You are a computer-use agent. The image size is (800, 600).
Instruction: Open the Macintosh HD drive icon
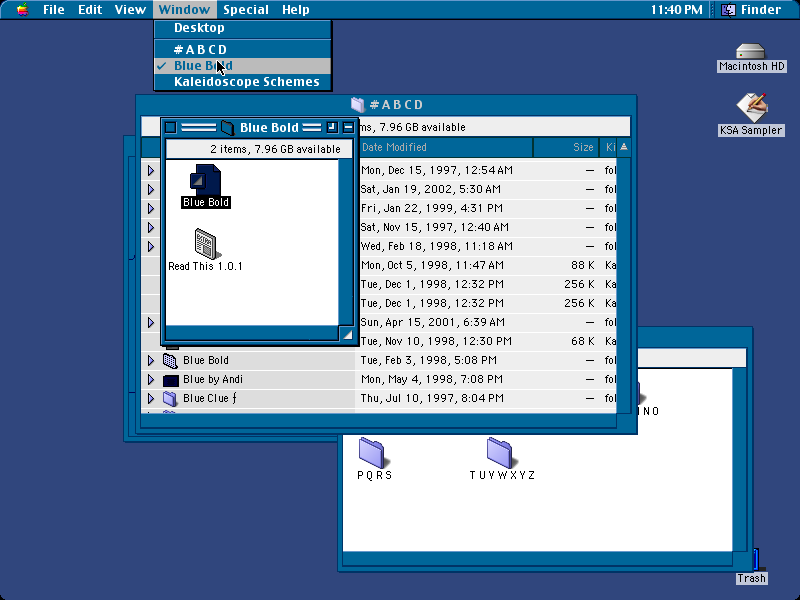pyautogui.click(x=751, y=51)
